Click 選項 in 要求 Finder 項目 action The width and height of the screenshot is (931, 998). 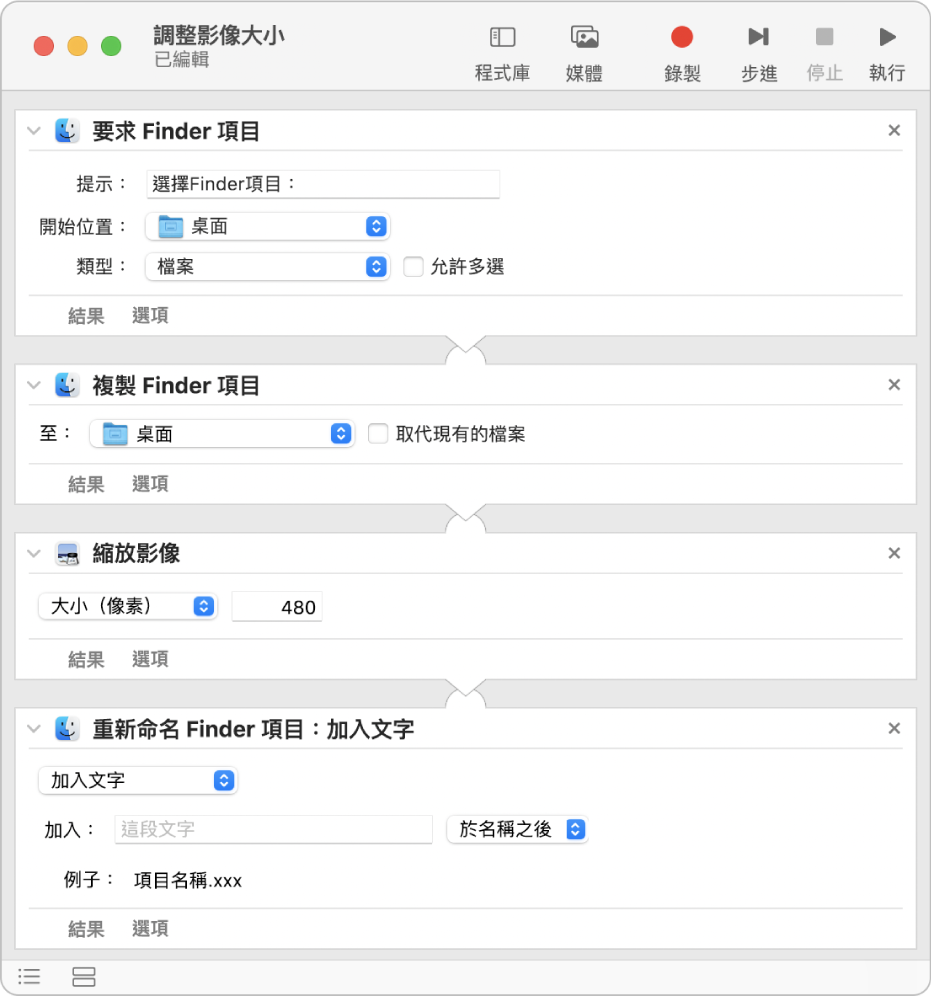(150, 316)
